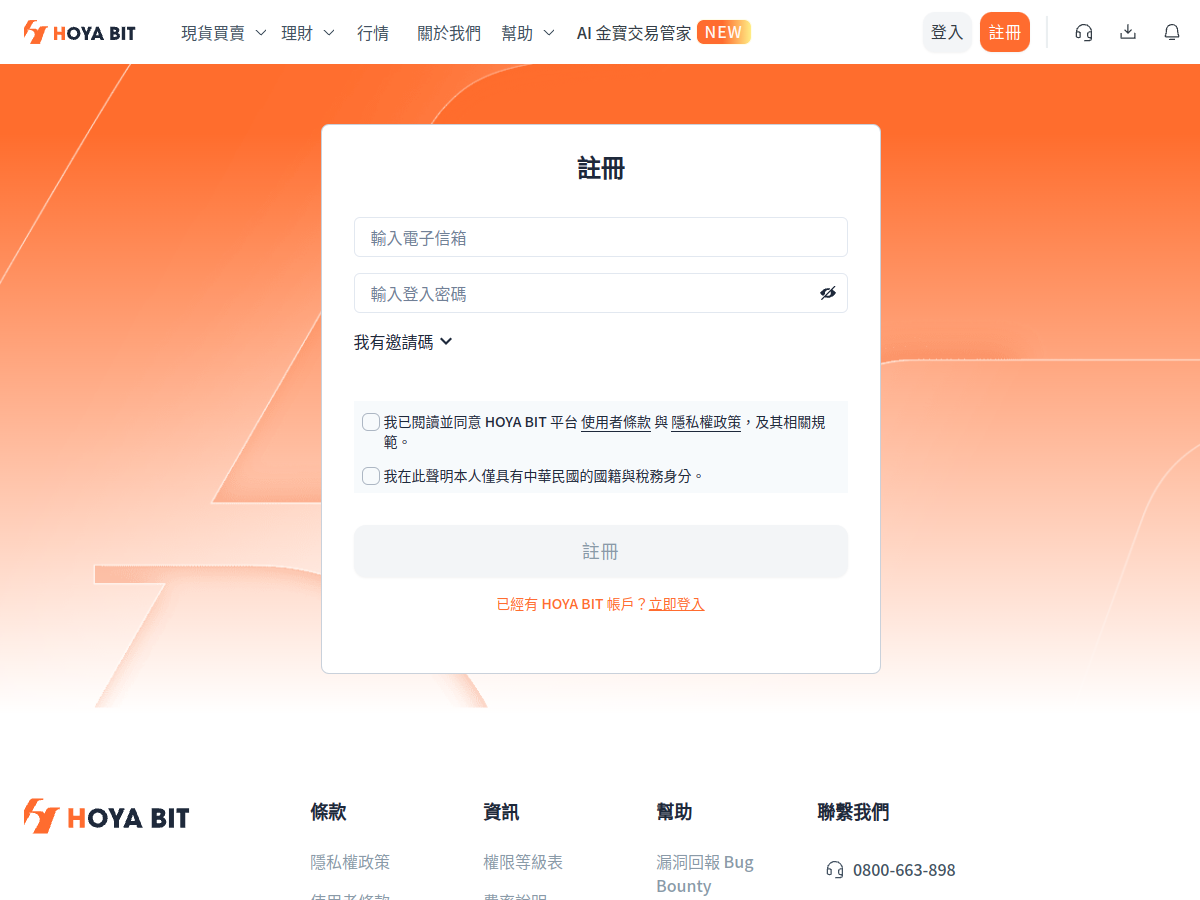Screen dimensions: 1200x900
Task: Open customer support headset icon
Action: pyautogui.click(x=1084, y=32)
